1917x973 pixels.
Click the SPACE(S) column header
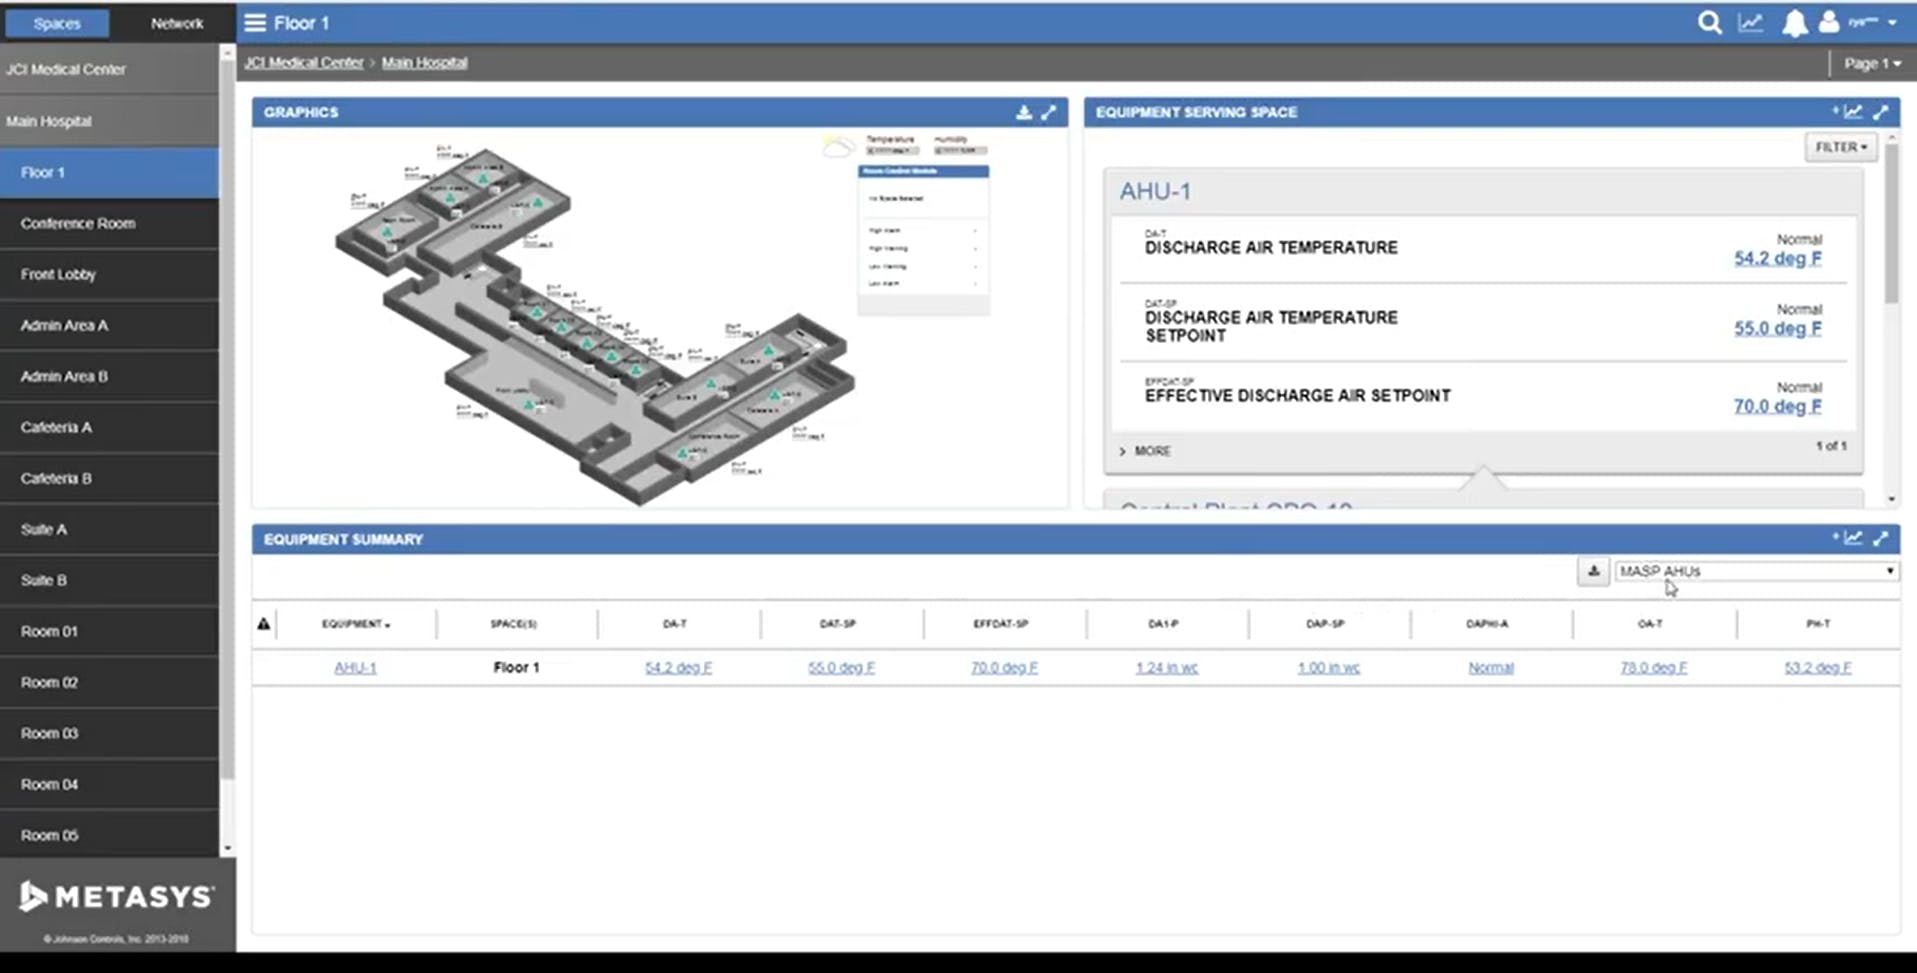[x=513, y=624]
